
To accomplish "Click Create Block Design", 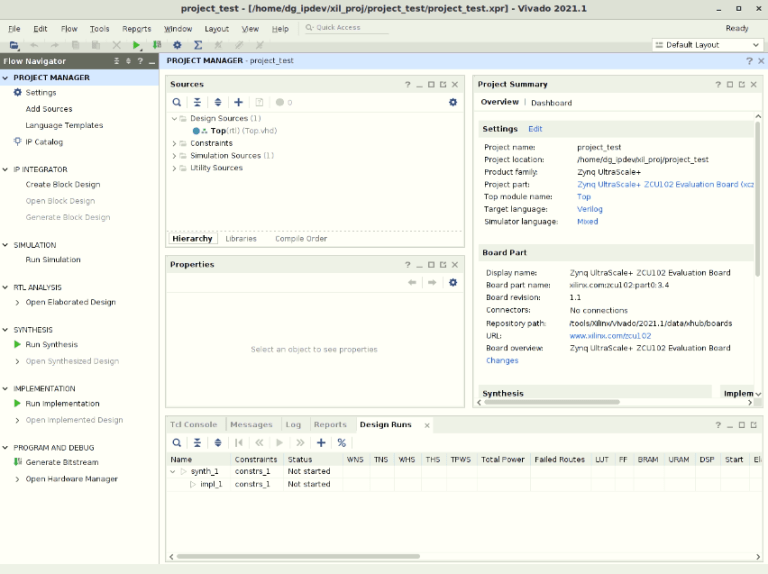I will click(x=63, y=185).
